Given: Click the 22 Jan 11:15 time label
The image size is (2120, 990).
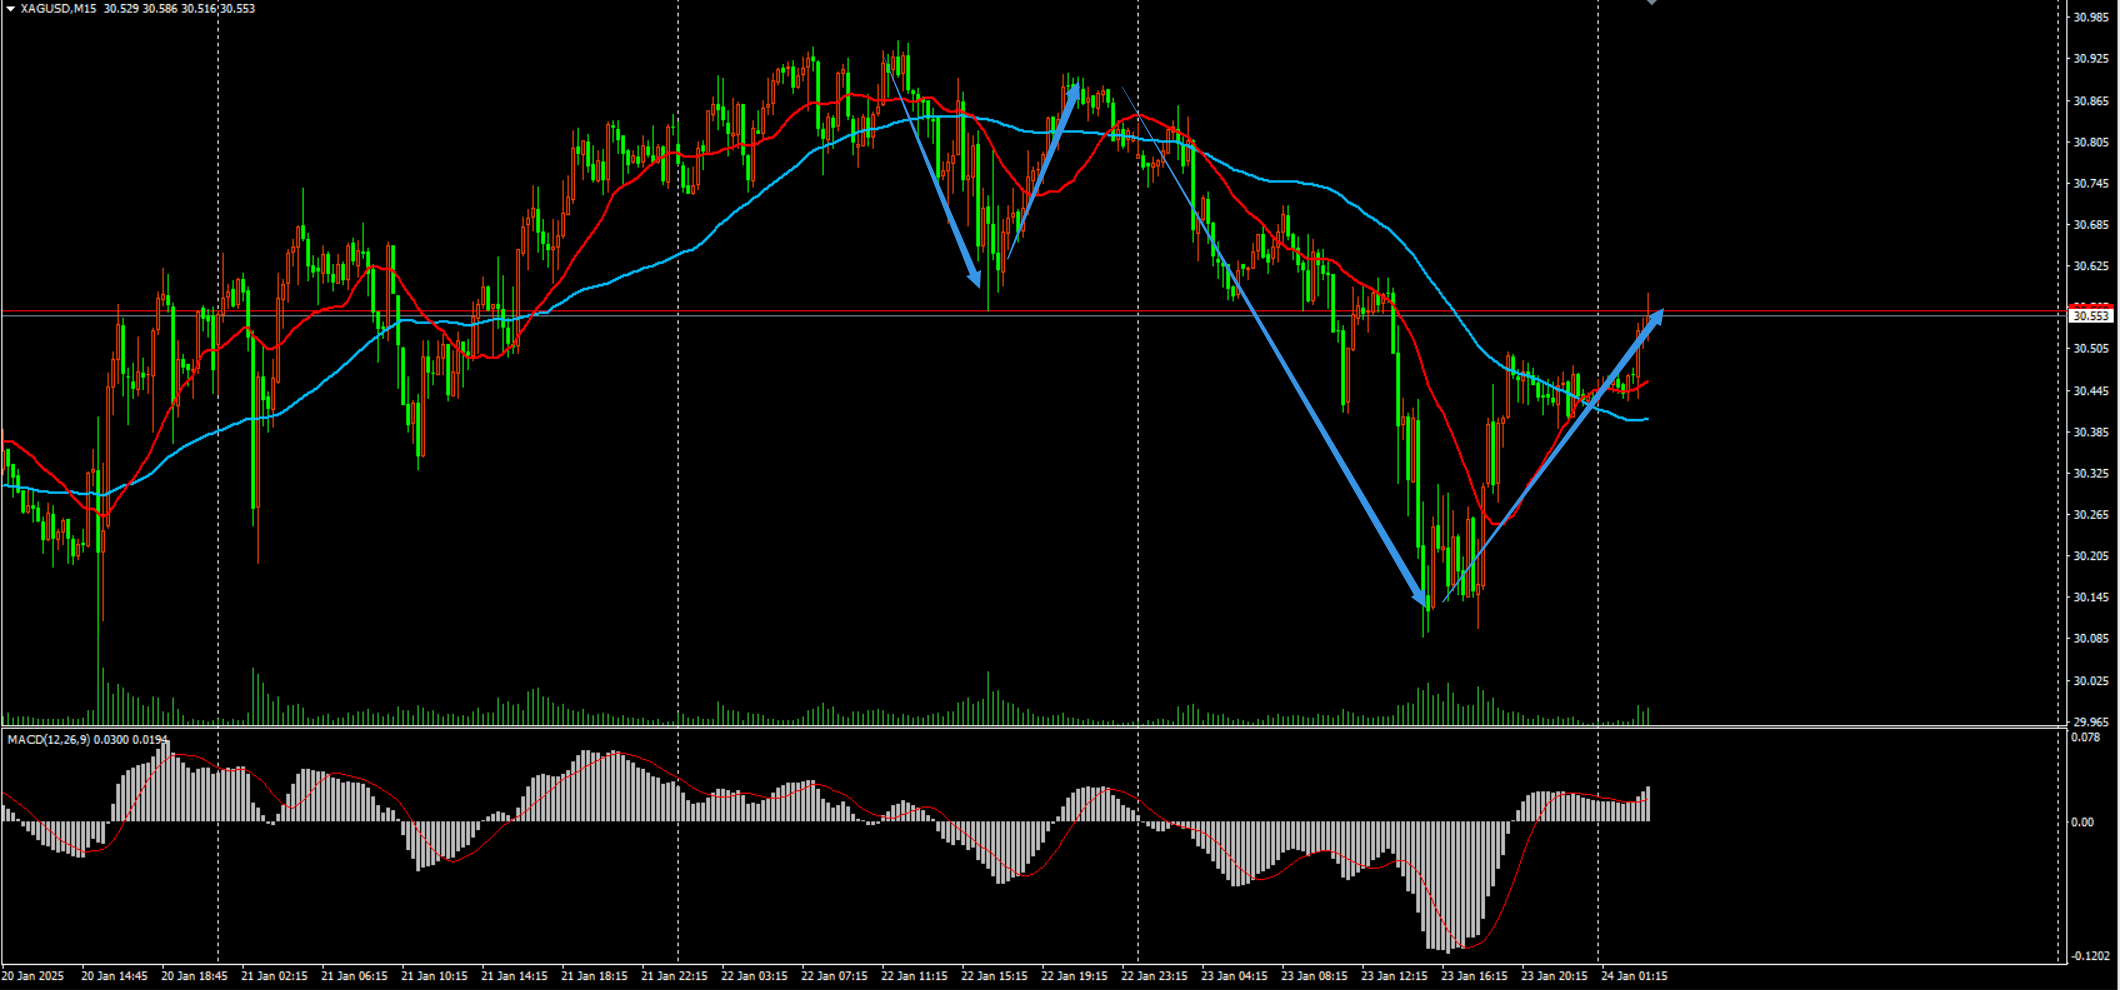Looking at the screenshot, I should 914,975.
